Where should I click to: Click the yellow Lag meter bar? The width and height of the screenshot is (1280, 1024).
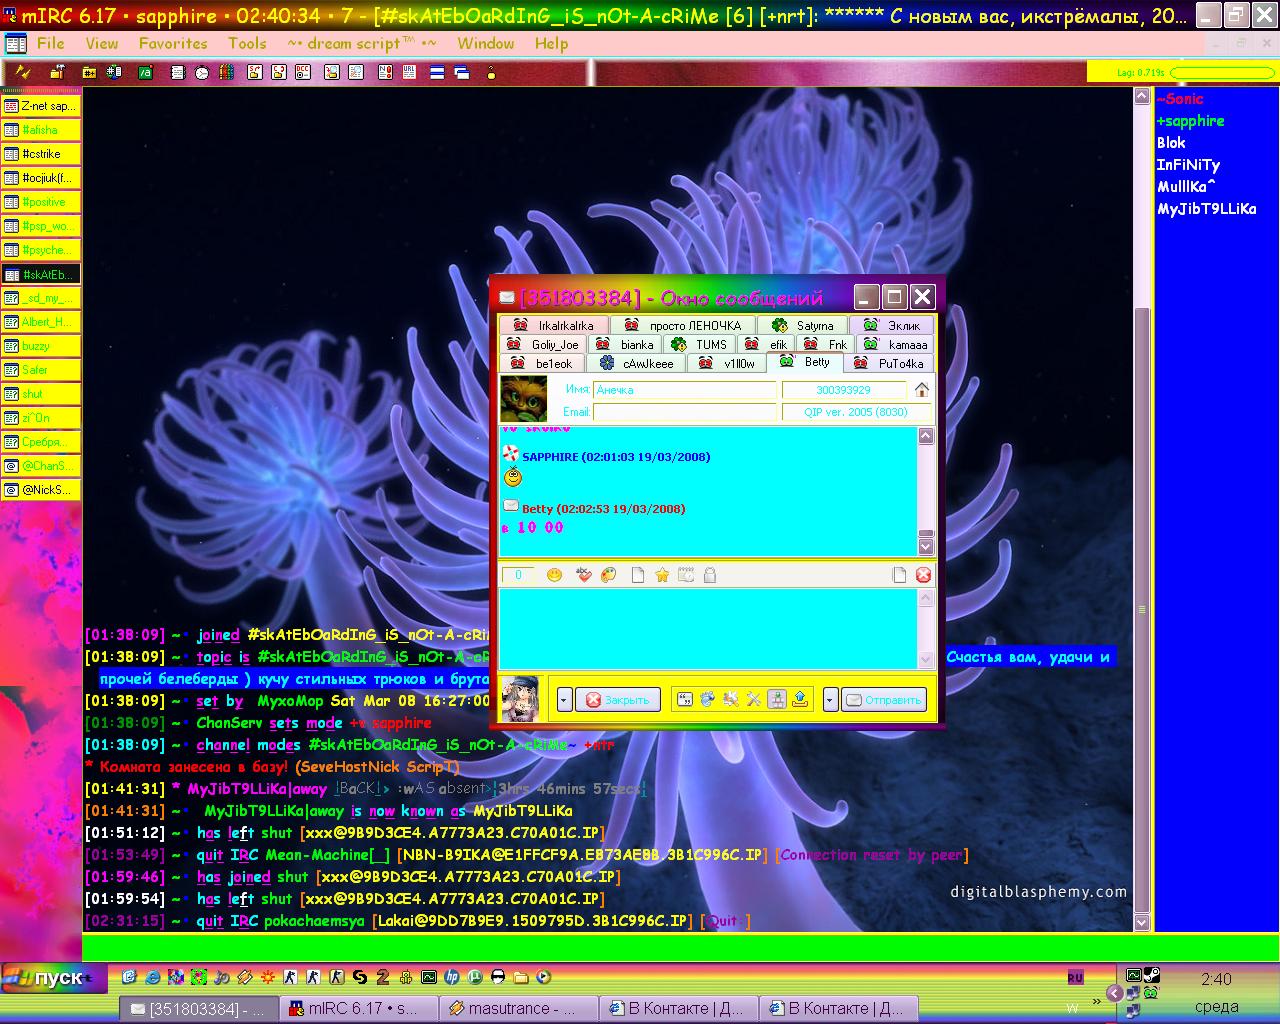coord(1220,72)
